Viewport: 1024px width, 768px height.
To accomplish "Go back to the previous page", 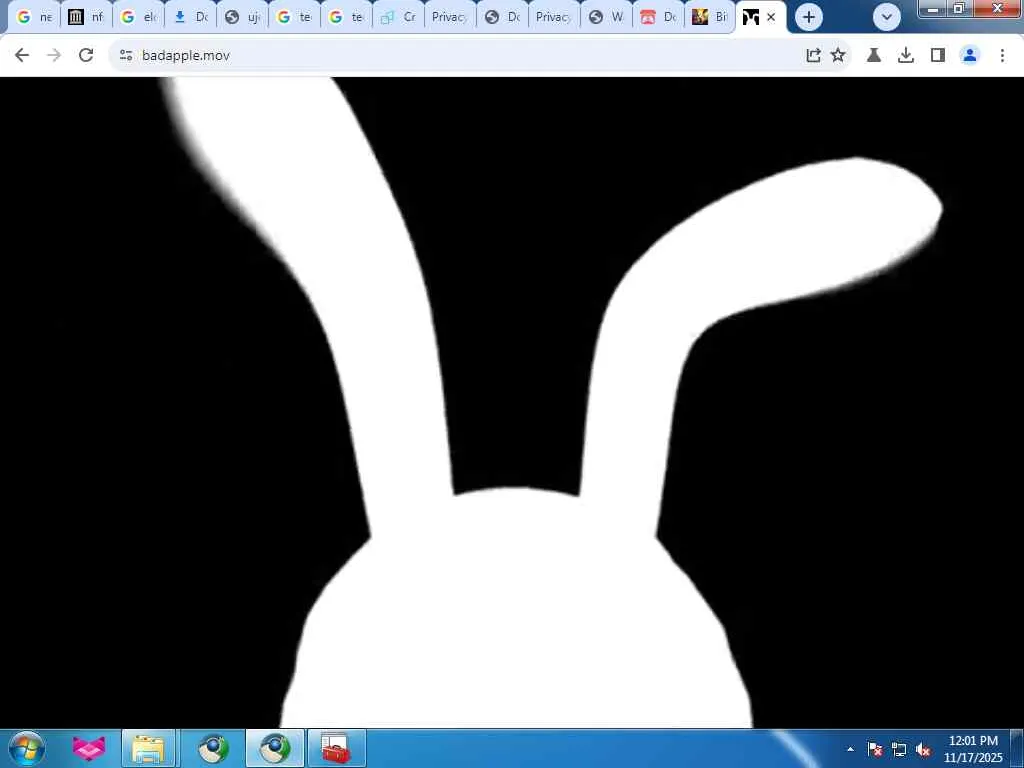I will coord(22,56).
